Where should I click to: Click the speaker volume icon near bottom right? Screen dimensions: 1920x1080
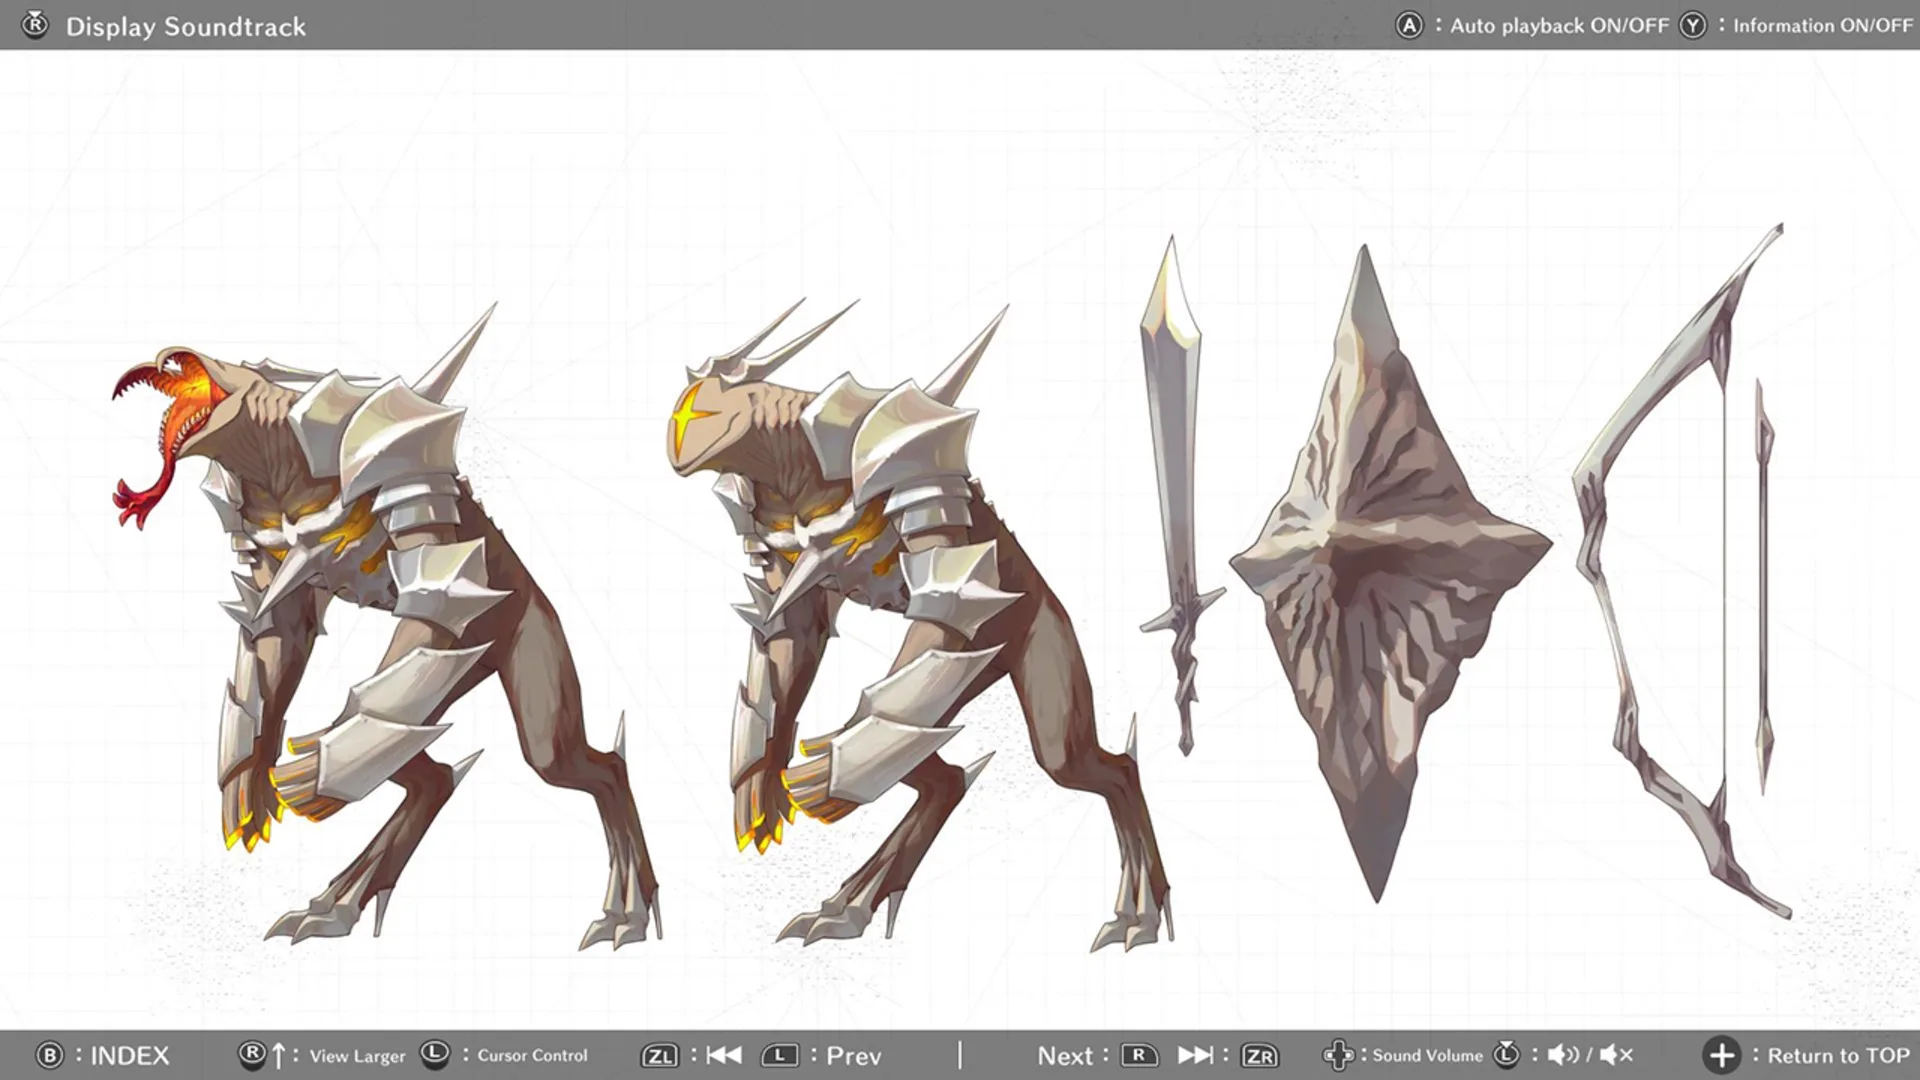click(x=1562, y=1055)
